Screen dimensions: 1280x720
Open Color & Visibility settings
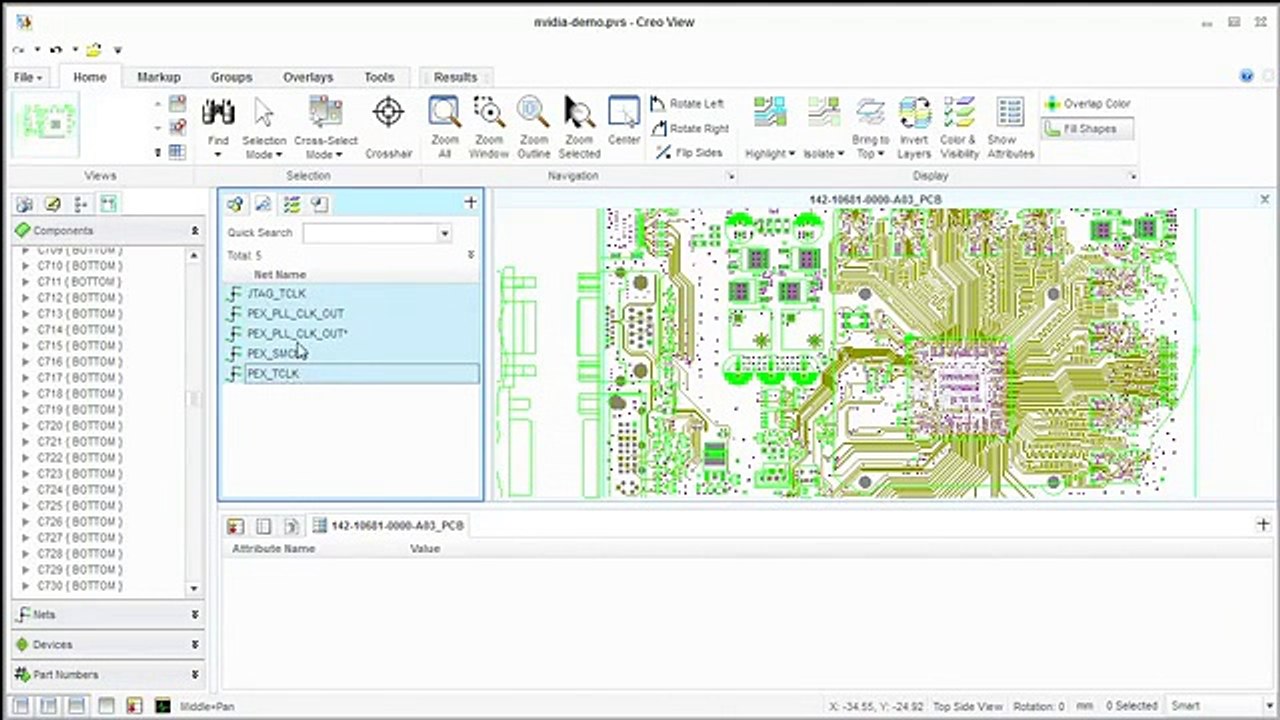coord(959,113)
